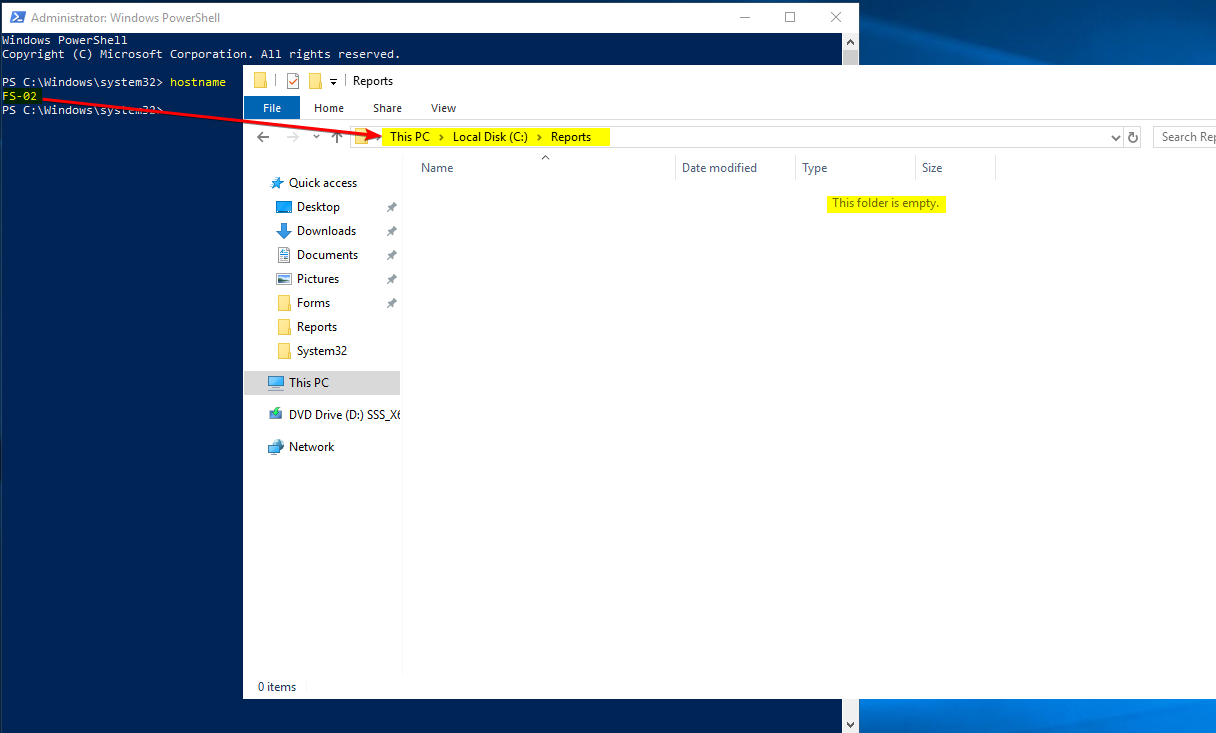Click Local Disk (C:) in the breadcrumb
This screenshot has width=1216, height=733.
490,137
